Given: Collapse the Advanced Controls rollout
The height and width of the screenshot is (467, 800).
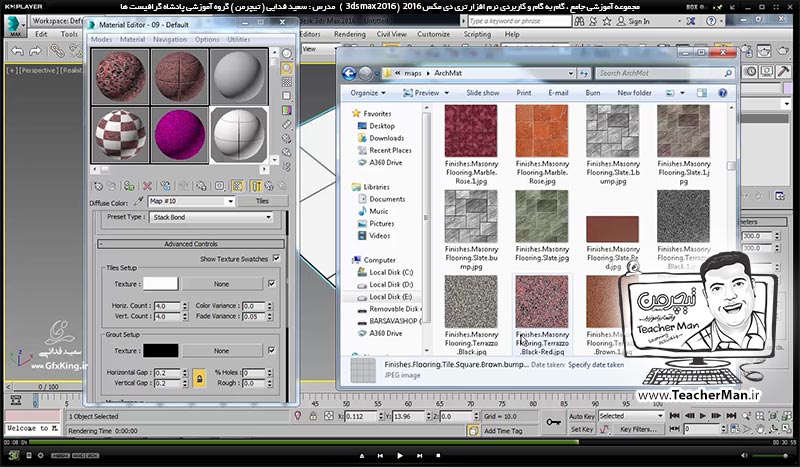Looking at the screenshot, I should pyautogui.click(x=191, y=244).
